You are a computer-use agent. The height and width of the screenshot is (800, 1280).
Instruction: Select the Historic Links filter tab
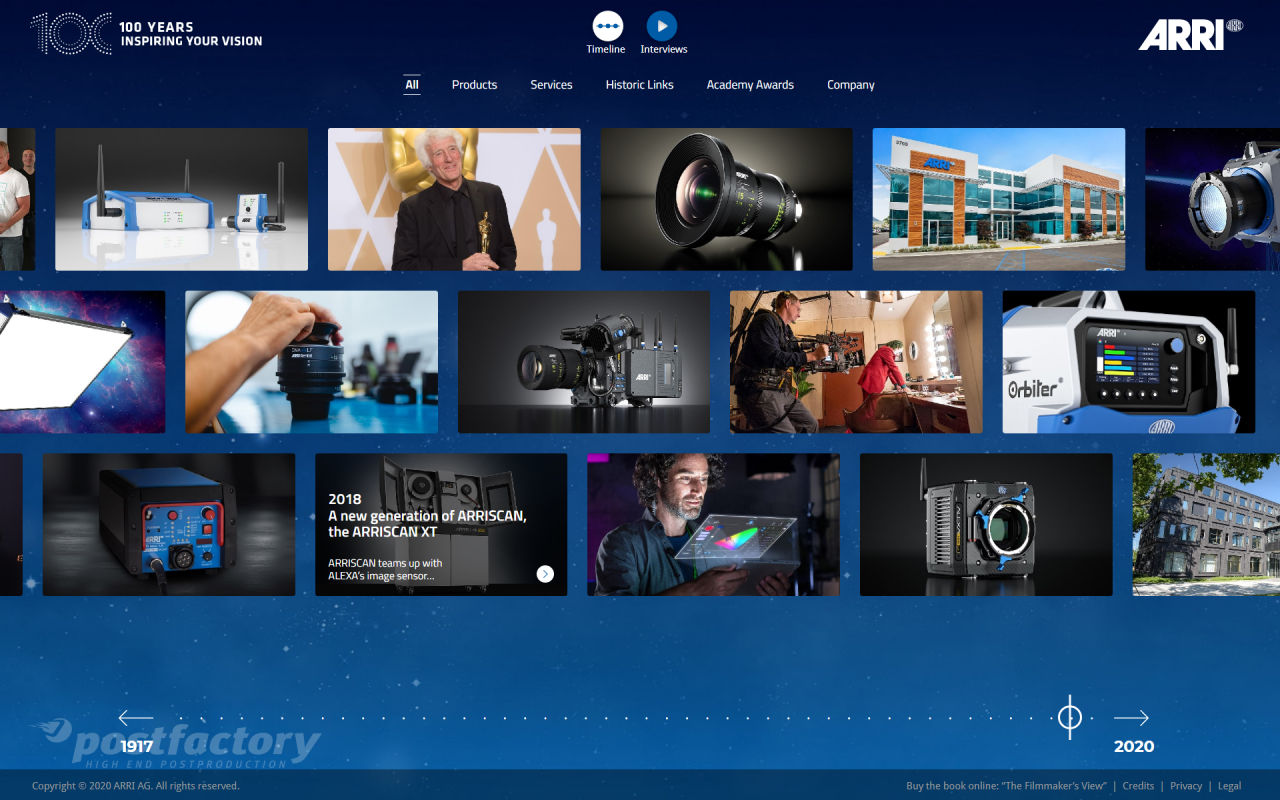point(639,85)
